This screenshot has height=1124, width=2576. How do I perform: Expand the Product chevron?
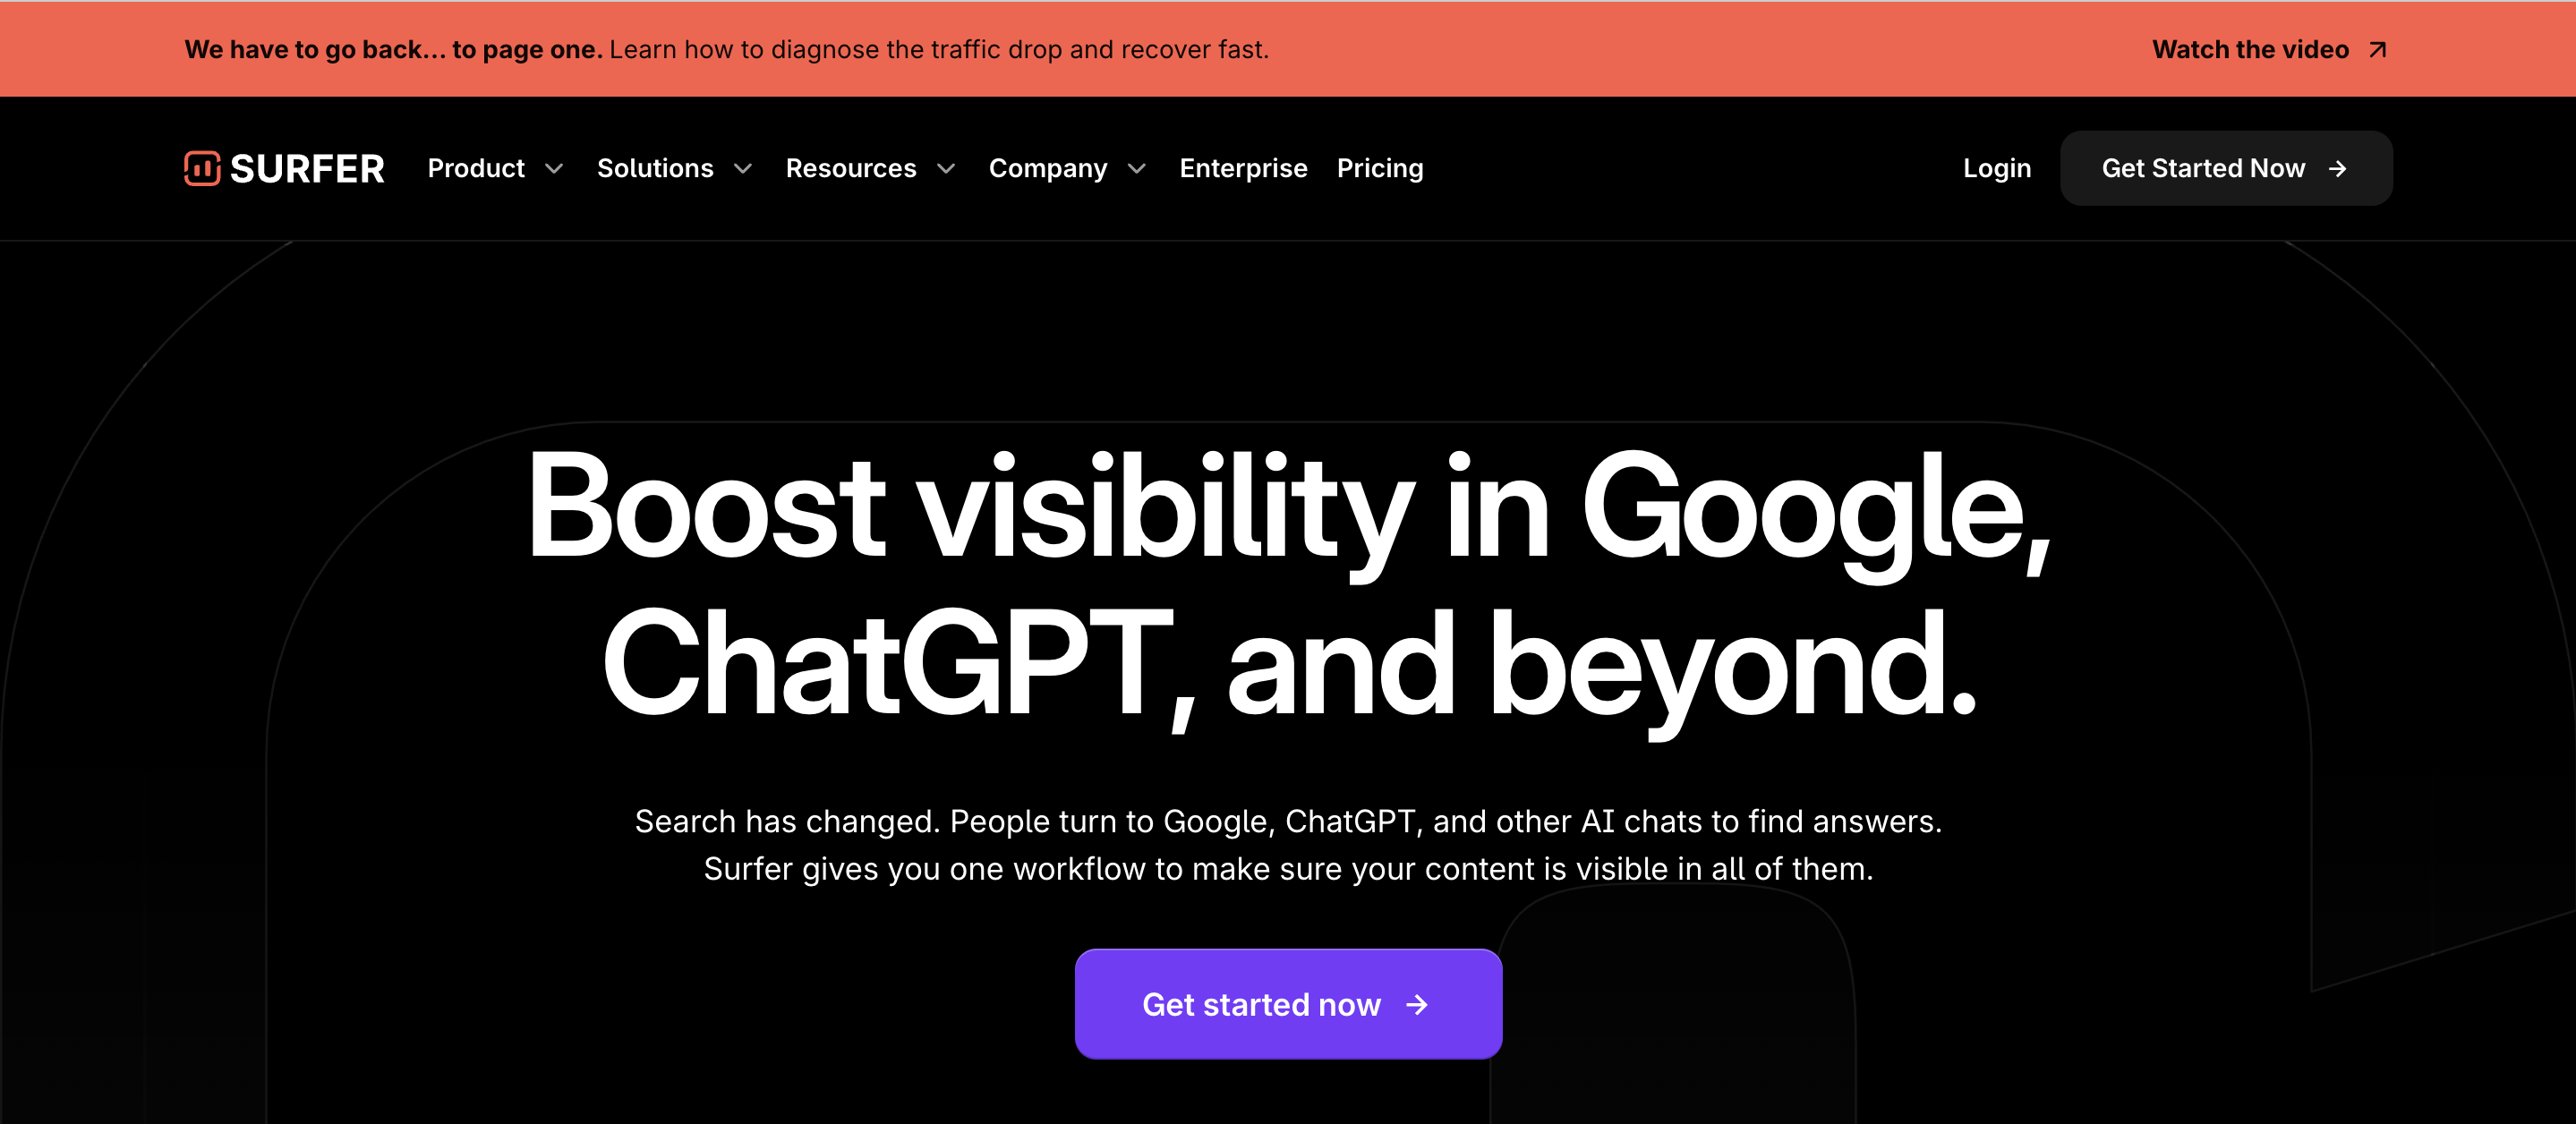[554, 169]
